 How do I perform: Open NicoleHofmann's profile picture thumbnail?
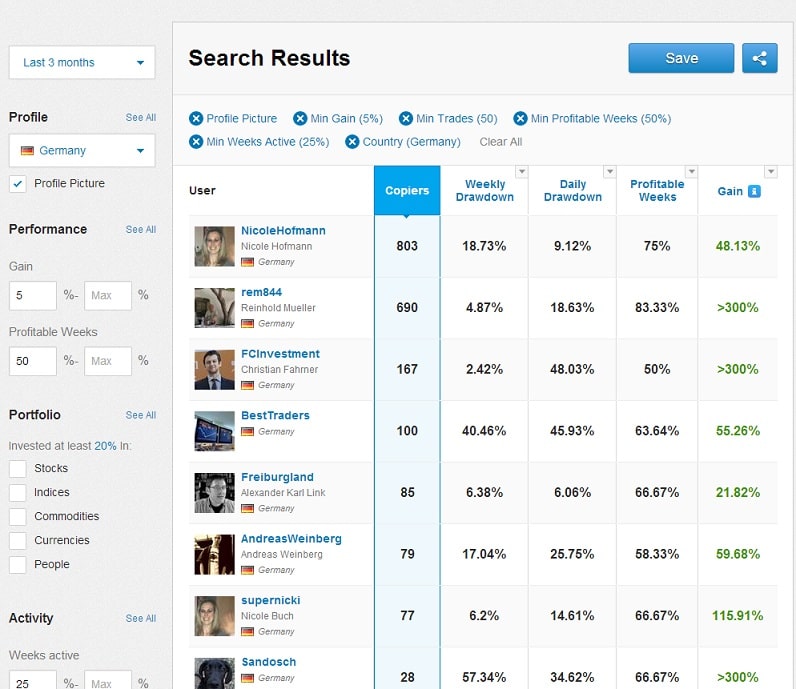pyautogui.click(x=215, y=246)
